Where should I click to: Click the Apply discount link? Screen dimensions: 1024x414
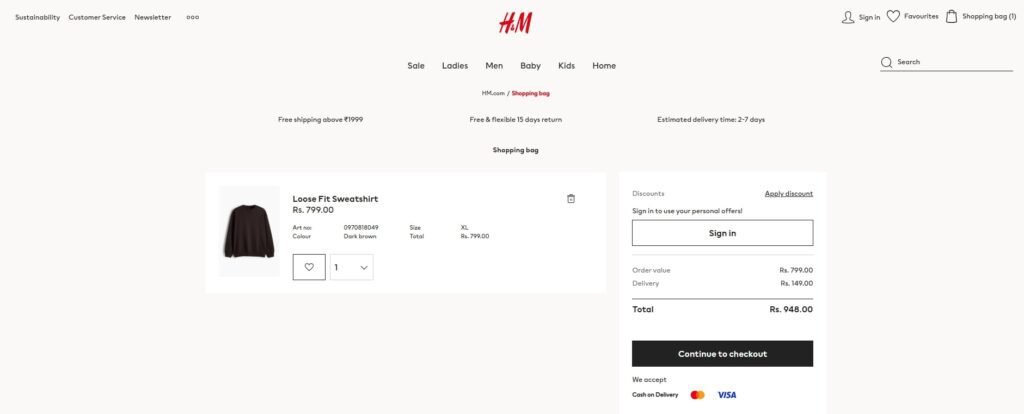pyautogui.click(x=789, y=194)
